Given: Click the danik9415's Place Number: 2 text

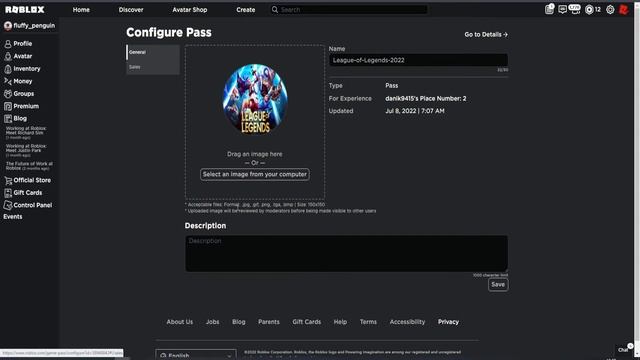Looking at the screenshot, I should point(426,99).
